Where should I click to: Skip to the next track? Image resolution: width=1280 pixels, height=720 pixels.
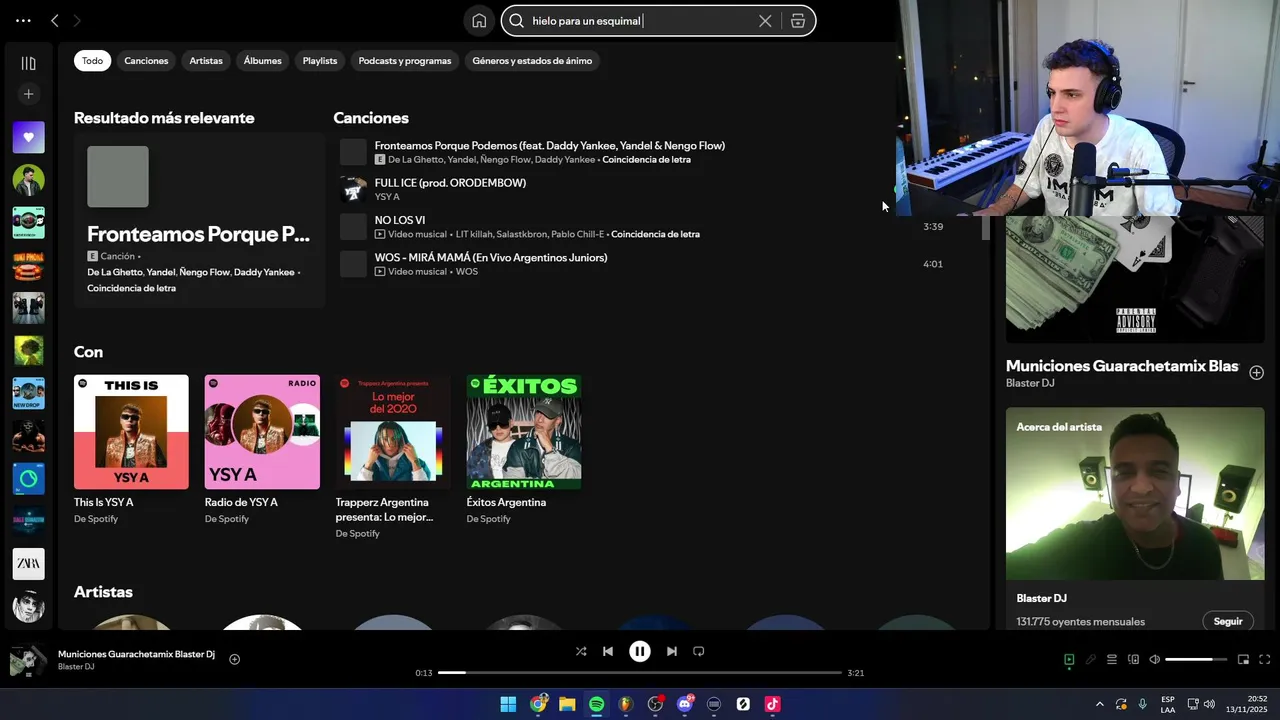coord(672,651)
